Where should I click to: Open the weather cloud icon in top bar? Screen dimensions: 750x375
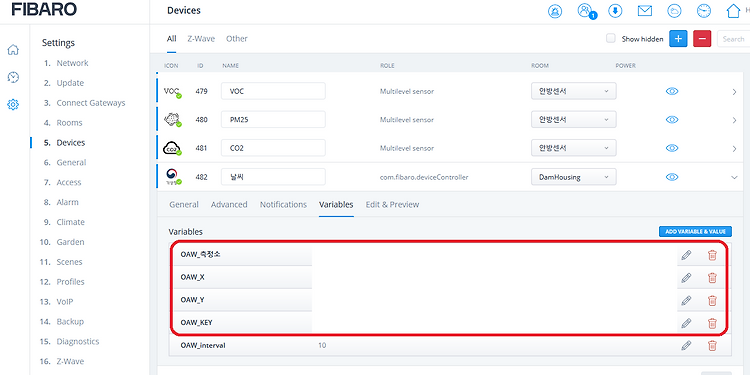pos(674,11)
